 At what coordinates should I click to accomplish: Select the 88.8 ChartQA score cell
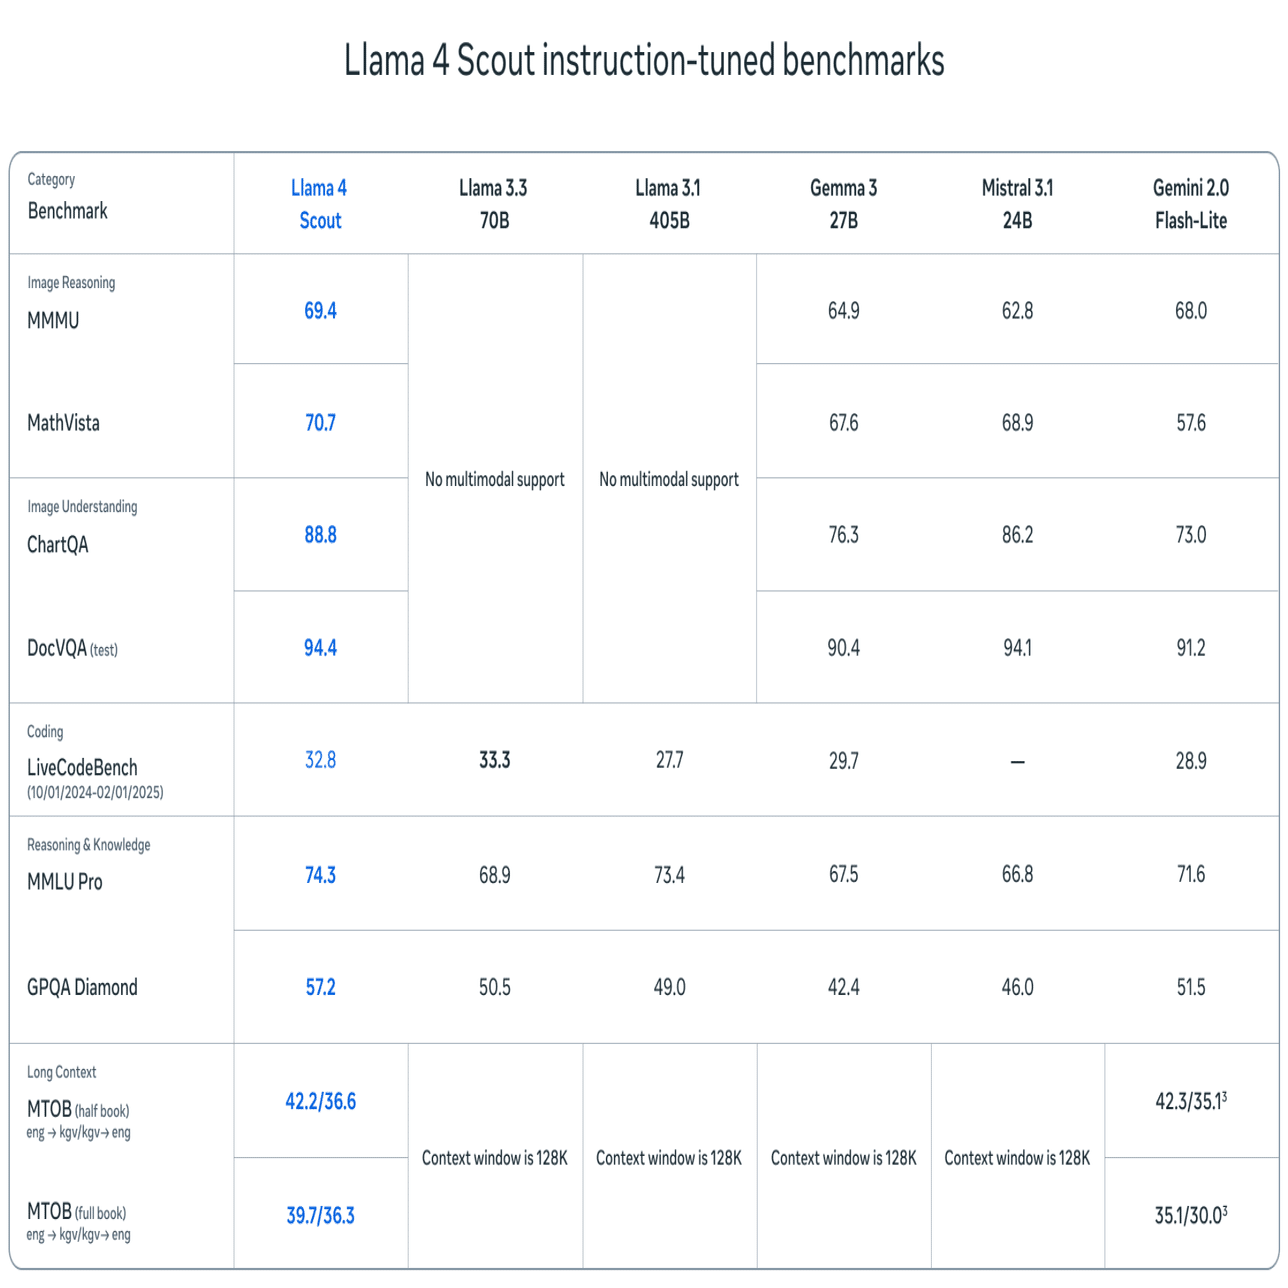coord(320,535)
